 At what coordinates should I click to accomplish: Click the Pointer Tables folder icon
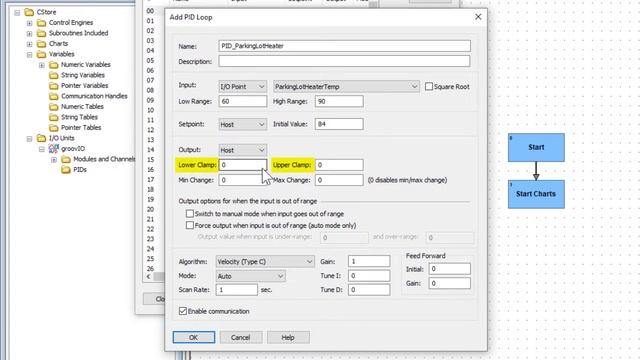(x=53, y=128)
